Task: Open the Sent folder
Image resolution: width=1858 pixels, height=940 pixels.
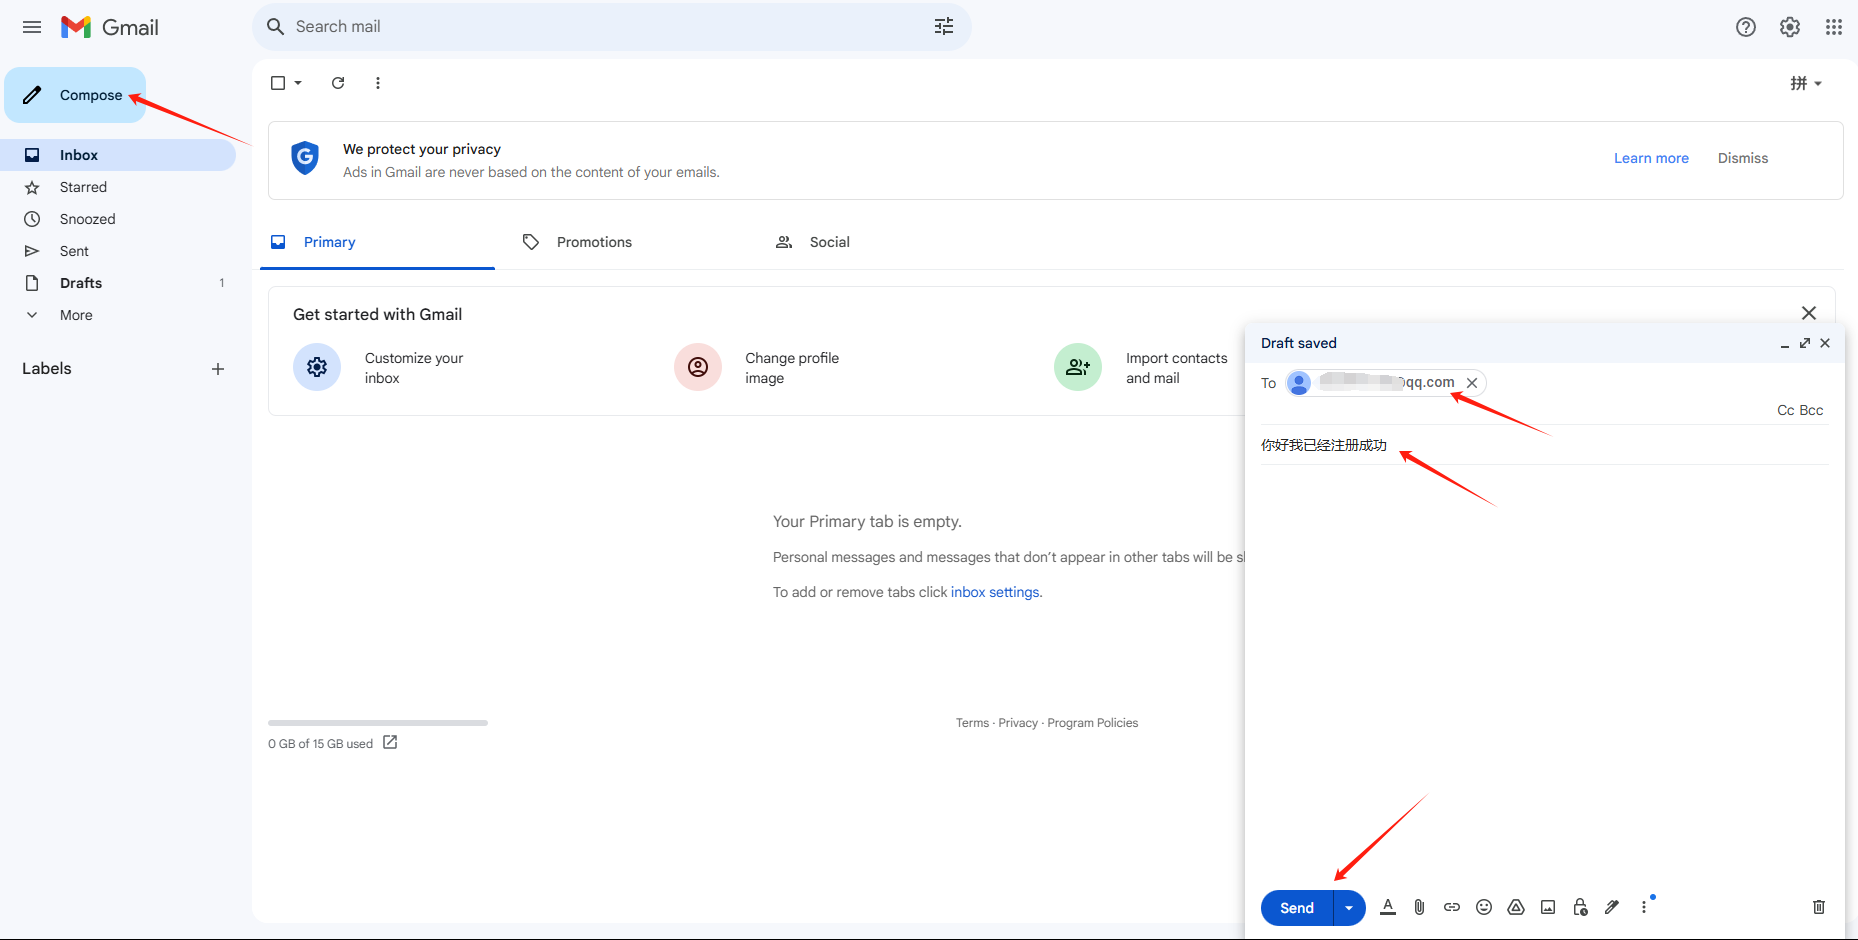Action: (x=118, y=251)
